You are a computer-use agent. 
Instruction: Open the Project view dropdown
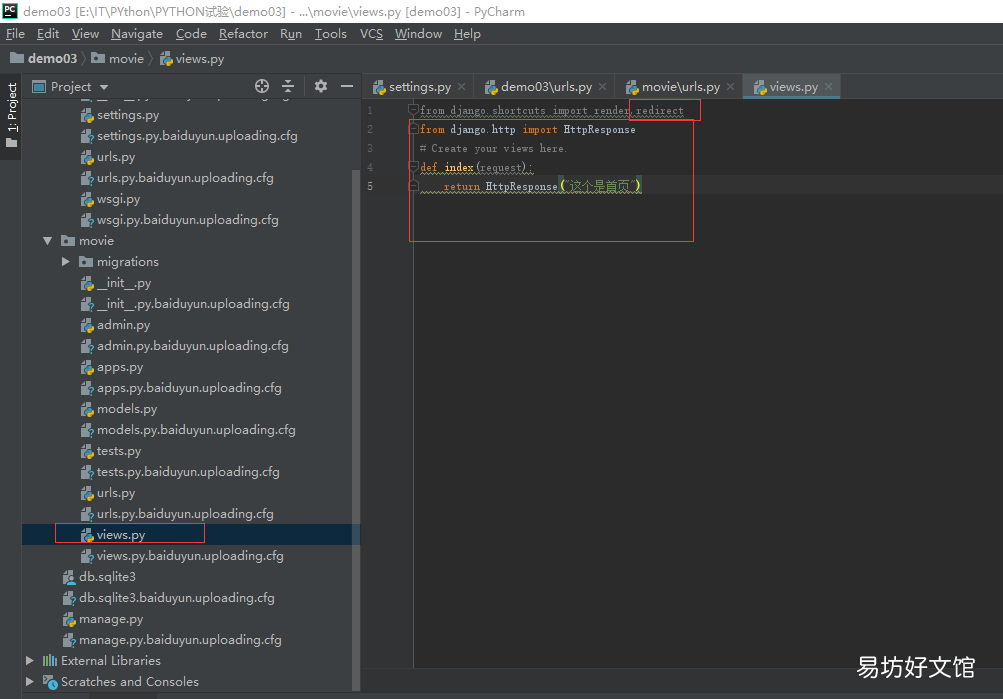104,87
